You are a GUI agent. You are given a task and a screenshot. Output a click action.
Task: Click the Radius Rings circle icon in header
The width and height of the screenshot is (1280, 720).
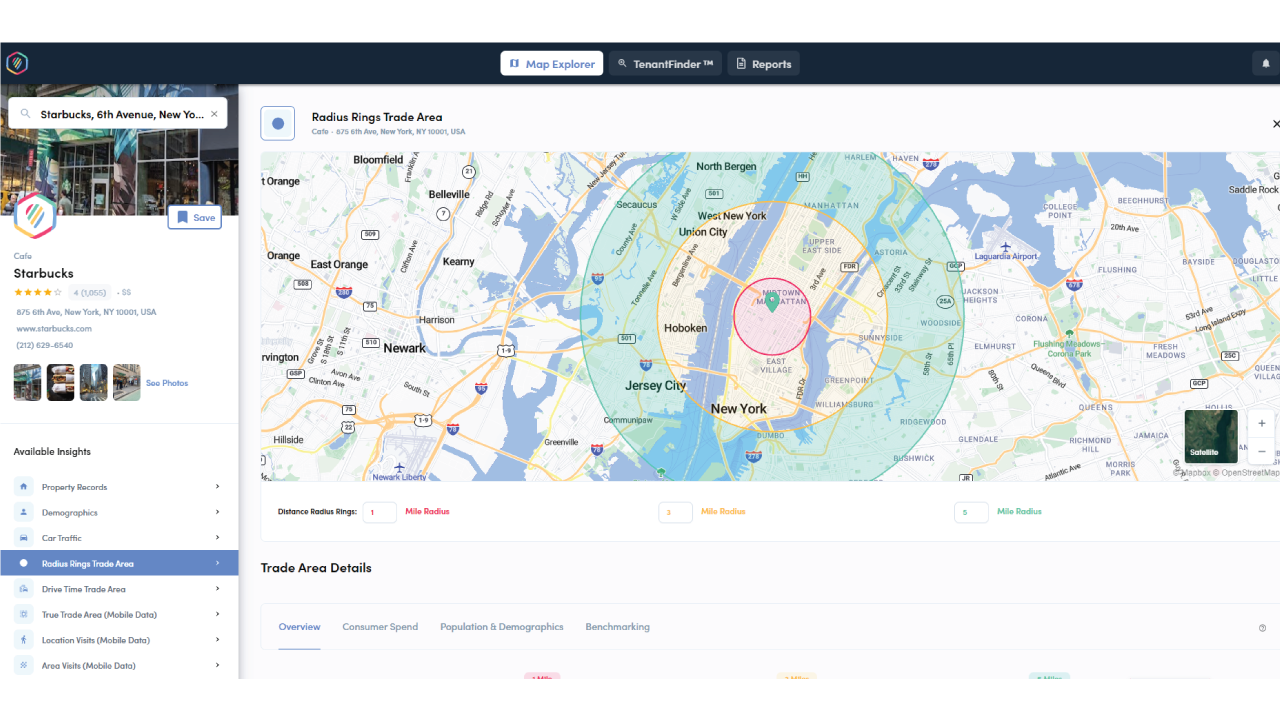pos(277,122)
